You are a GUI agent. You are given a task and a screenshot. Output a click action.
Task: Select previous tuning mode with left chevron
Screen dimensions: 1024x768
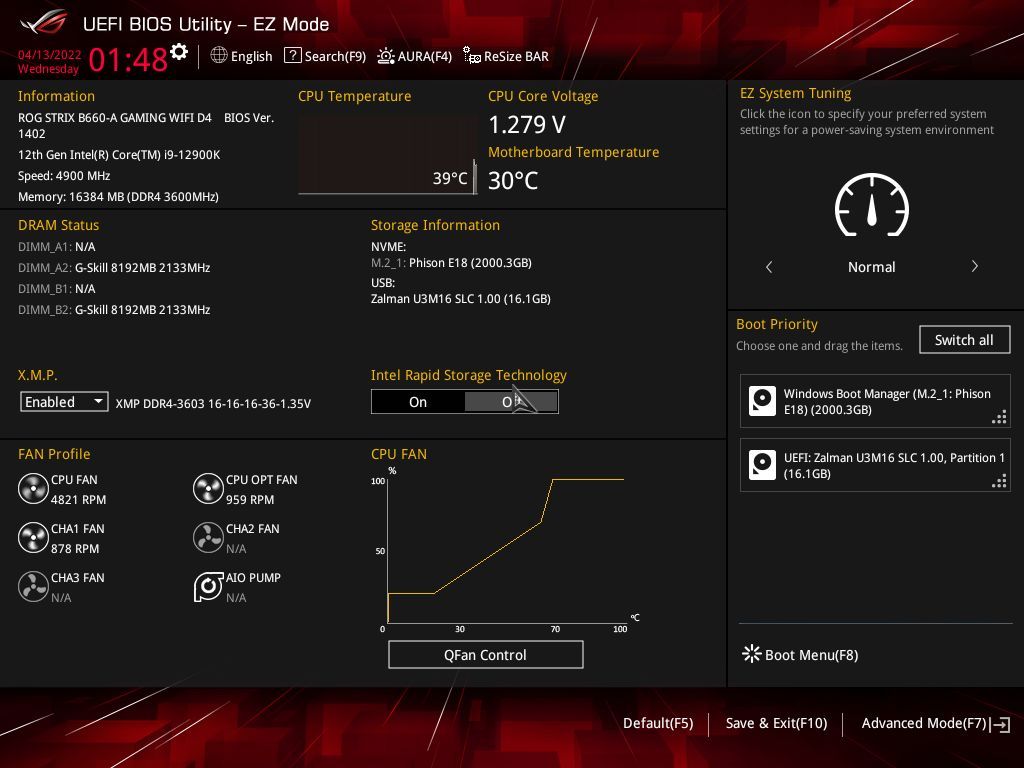tap(769, 266)
